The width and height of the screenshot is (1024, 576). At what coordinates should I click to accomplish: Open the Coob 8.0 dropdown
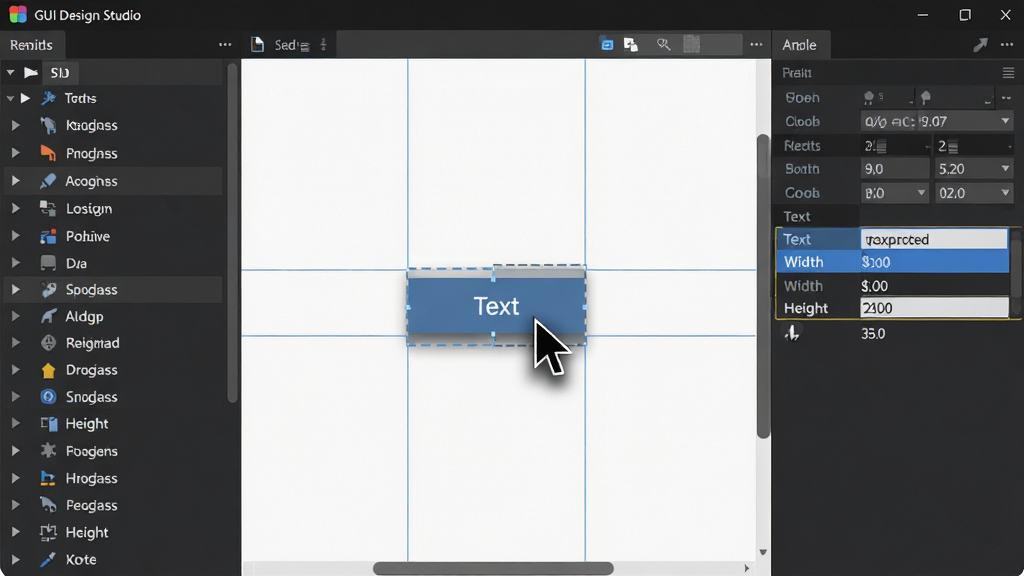[x=921, y=193]
